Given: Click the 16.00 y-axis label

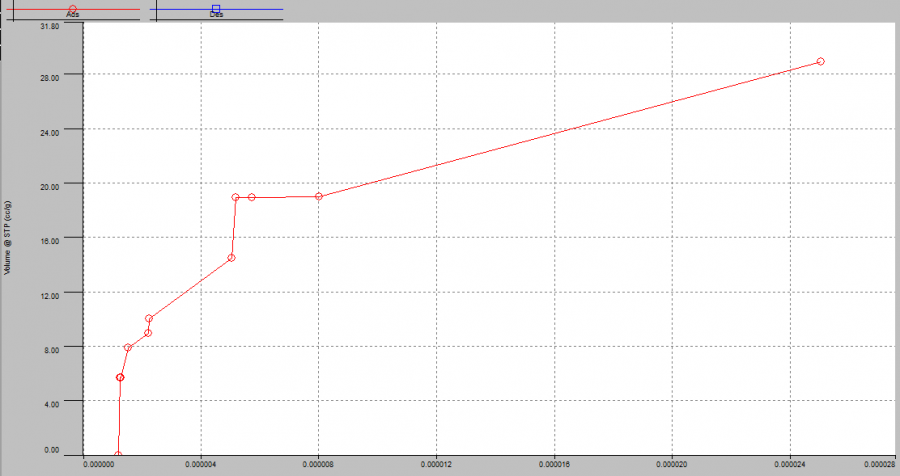Looking at the screenshot, I should tap(50, 241).
